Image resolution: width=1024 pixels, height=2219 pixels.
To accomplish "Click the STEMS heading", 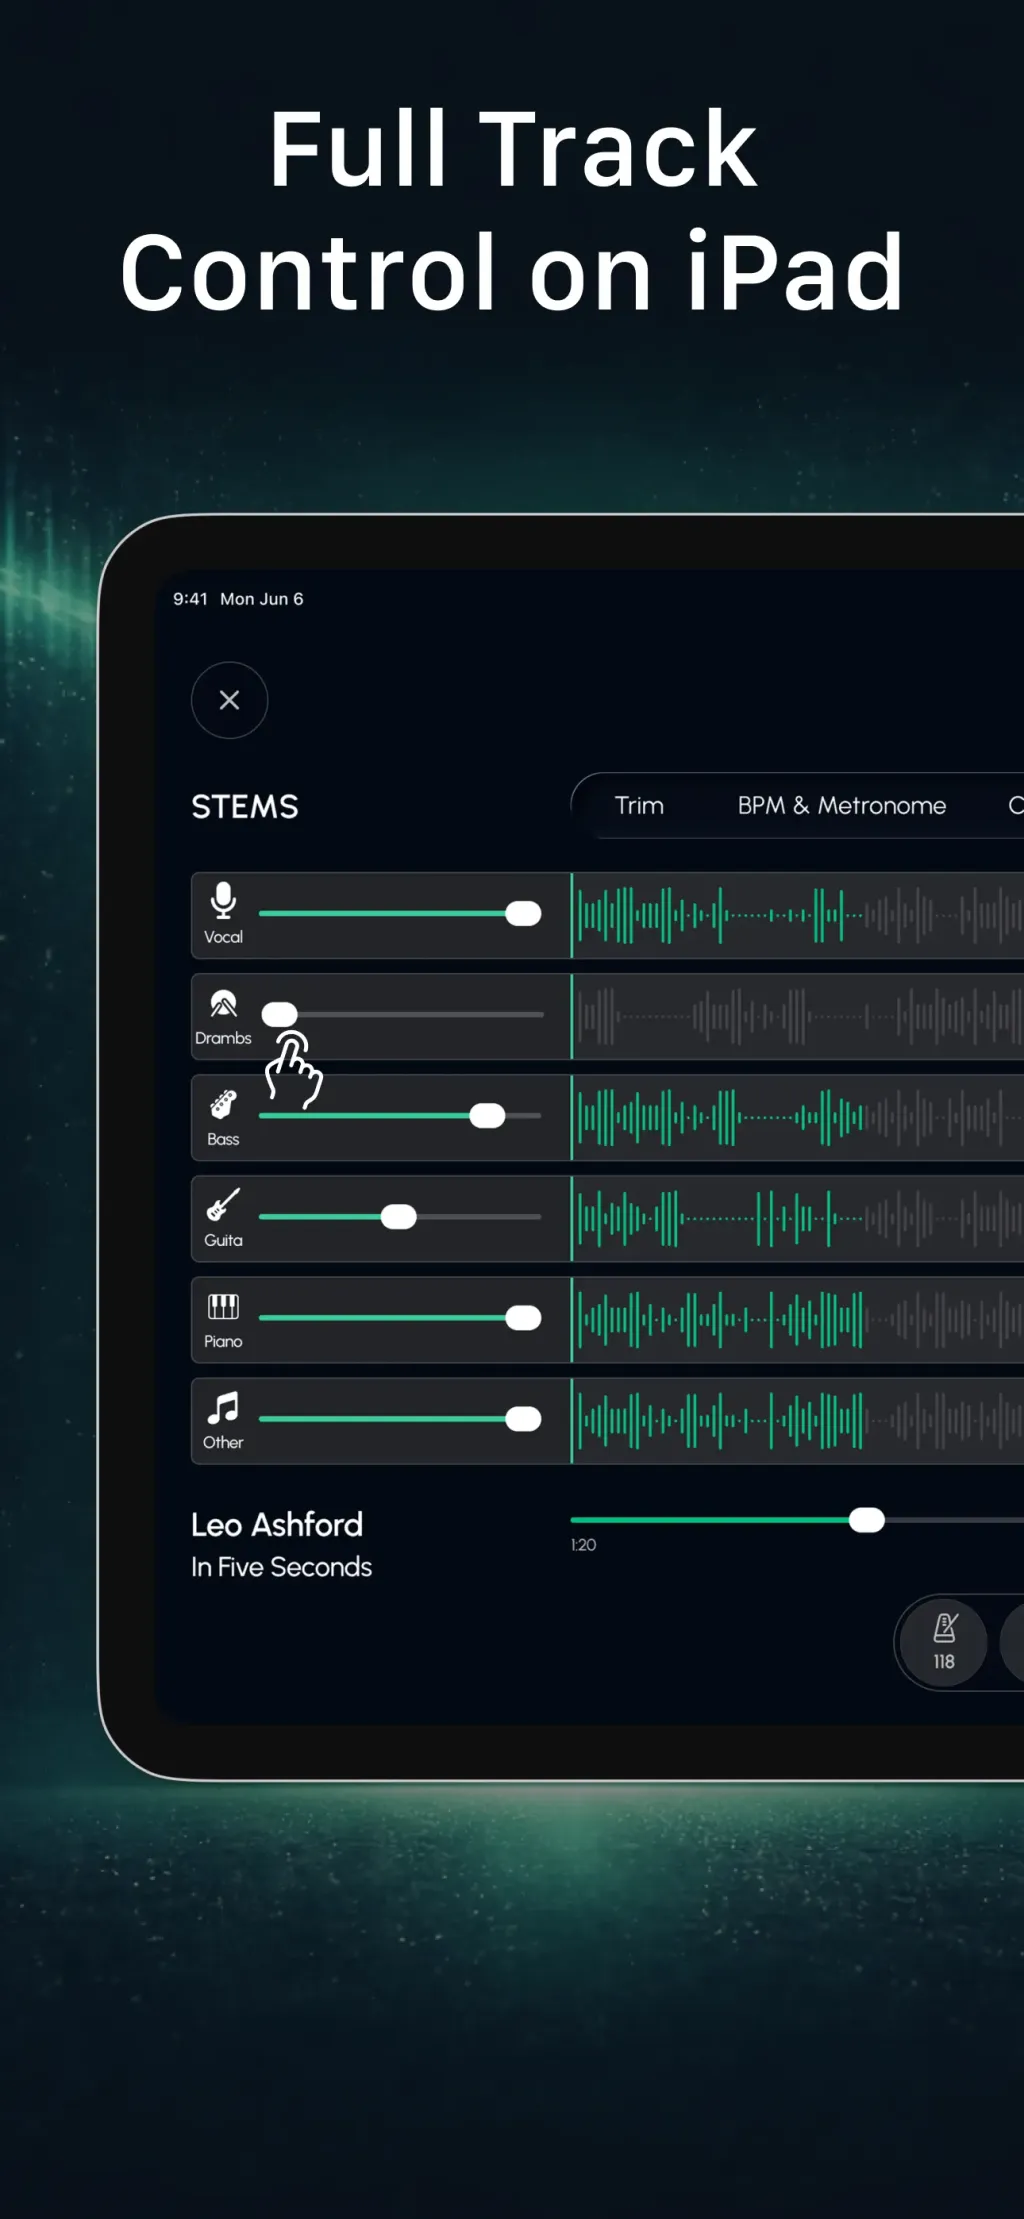I will coord(245,807).
